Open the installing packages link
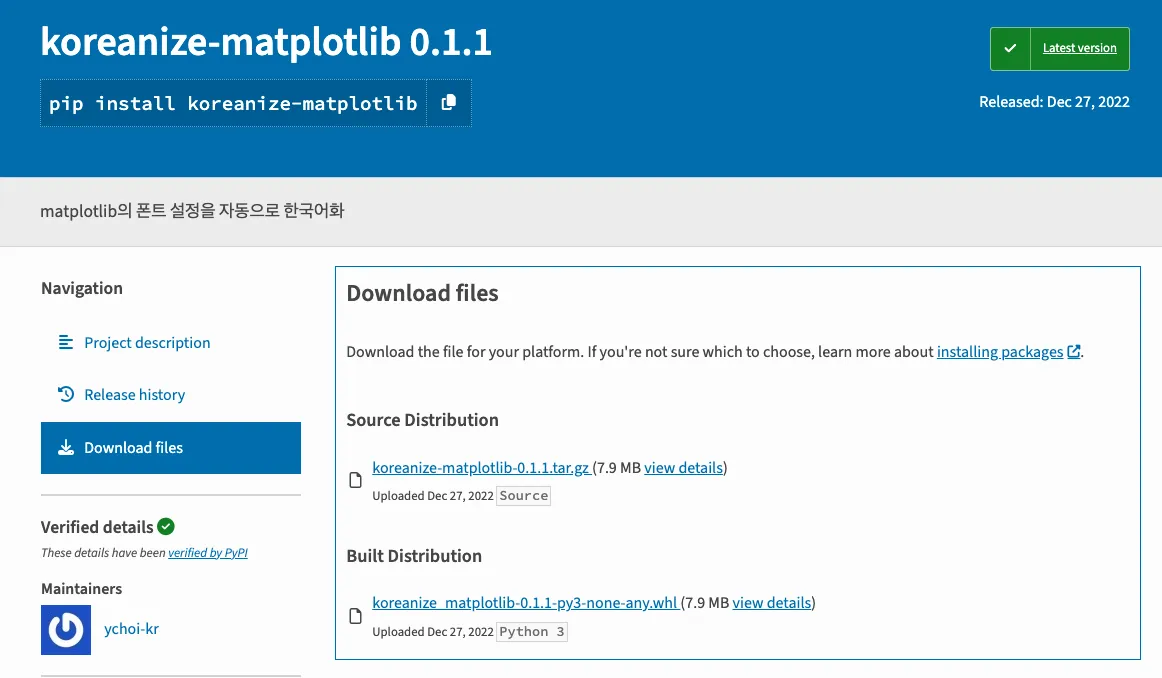This screenshot has width=1162, height=678. (1000, 352)
